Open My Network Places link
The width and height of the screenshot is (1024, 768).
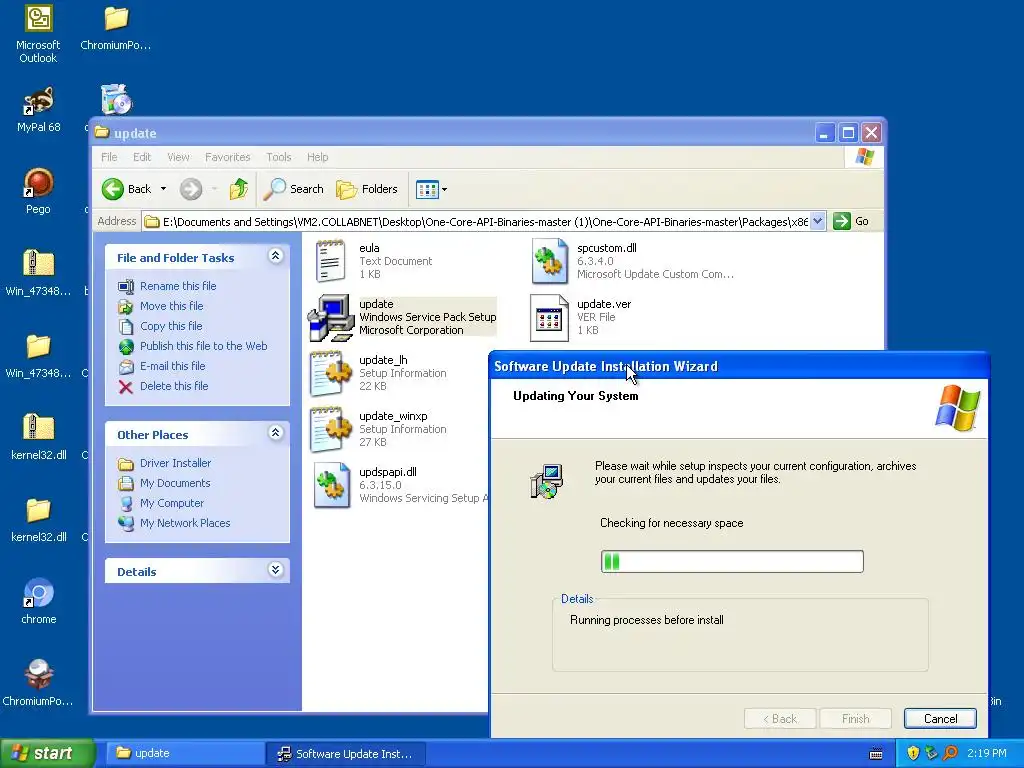coord(185,523)
